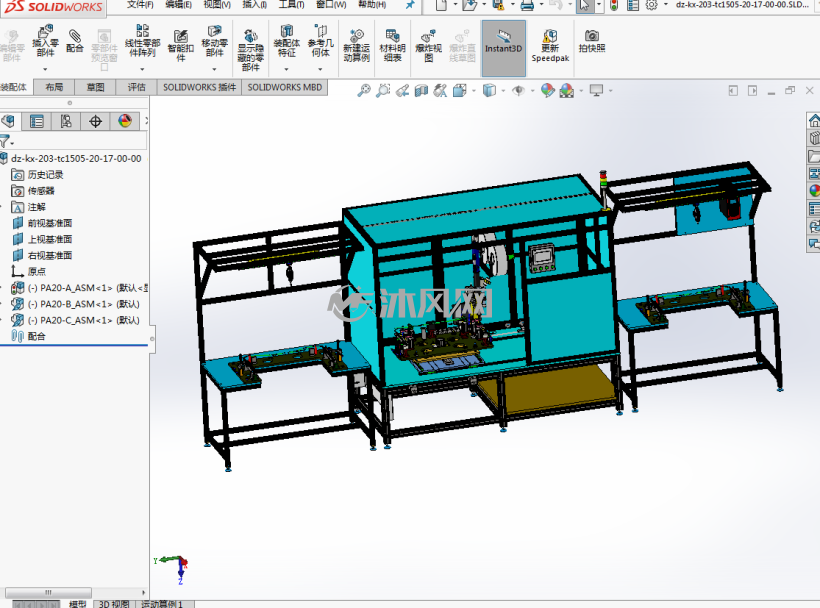Viewport: 820px width, 608px height.
Task: Click the Update Speedpak icon
Action: pyautogui.click(x=550, y=45)
